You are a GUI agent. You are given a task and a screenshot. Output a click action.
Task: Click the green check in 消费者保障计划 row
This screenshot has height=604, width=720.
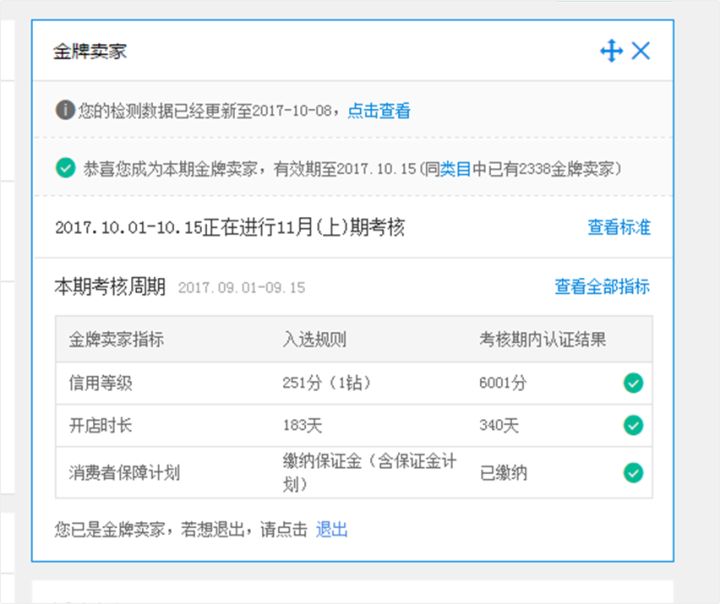click(x=633, y=473)
